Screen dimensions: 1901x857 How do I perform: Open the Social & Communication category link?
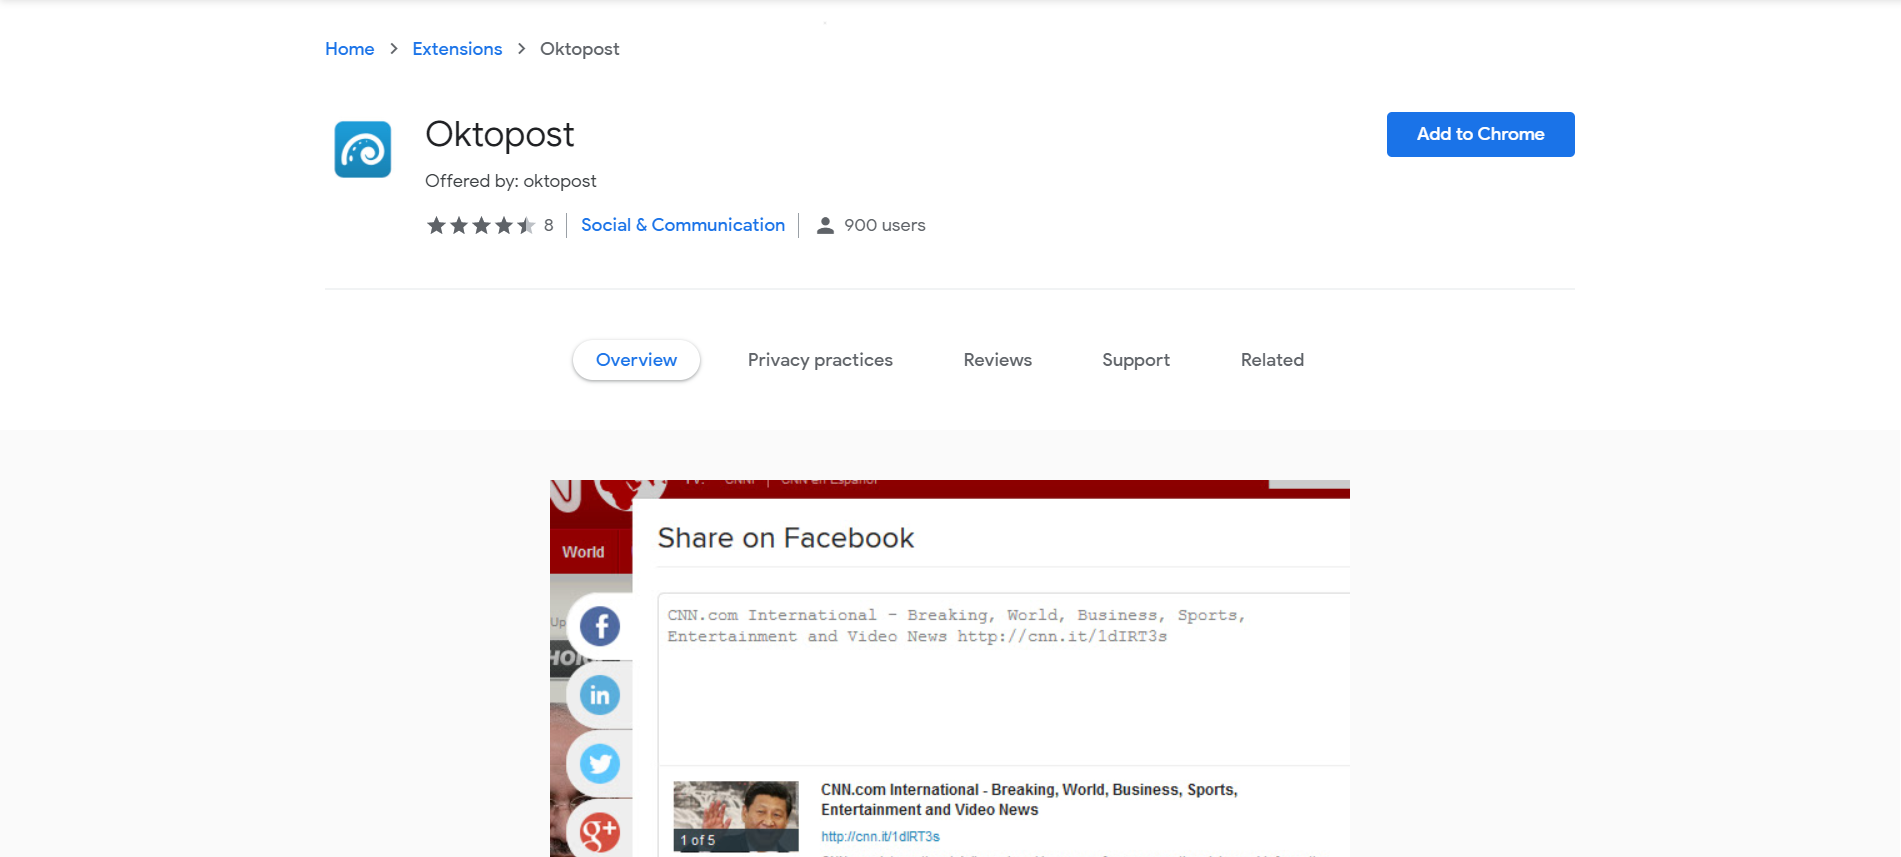click(x=683, y=225)
